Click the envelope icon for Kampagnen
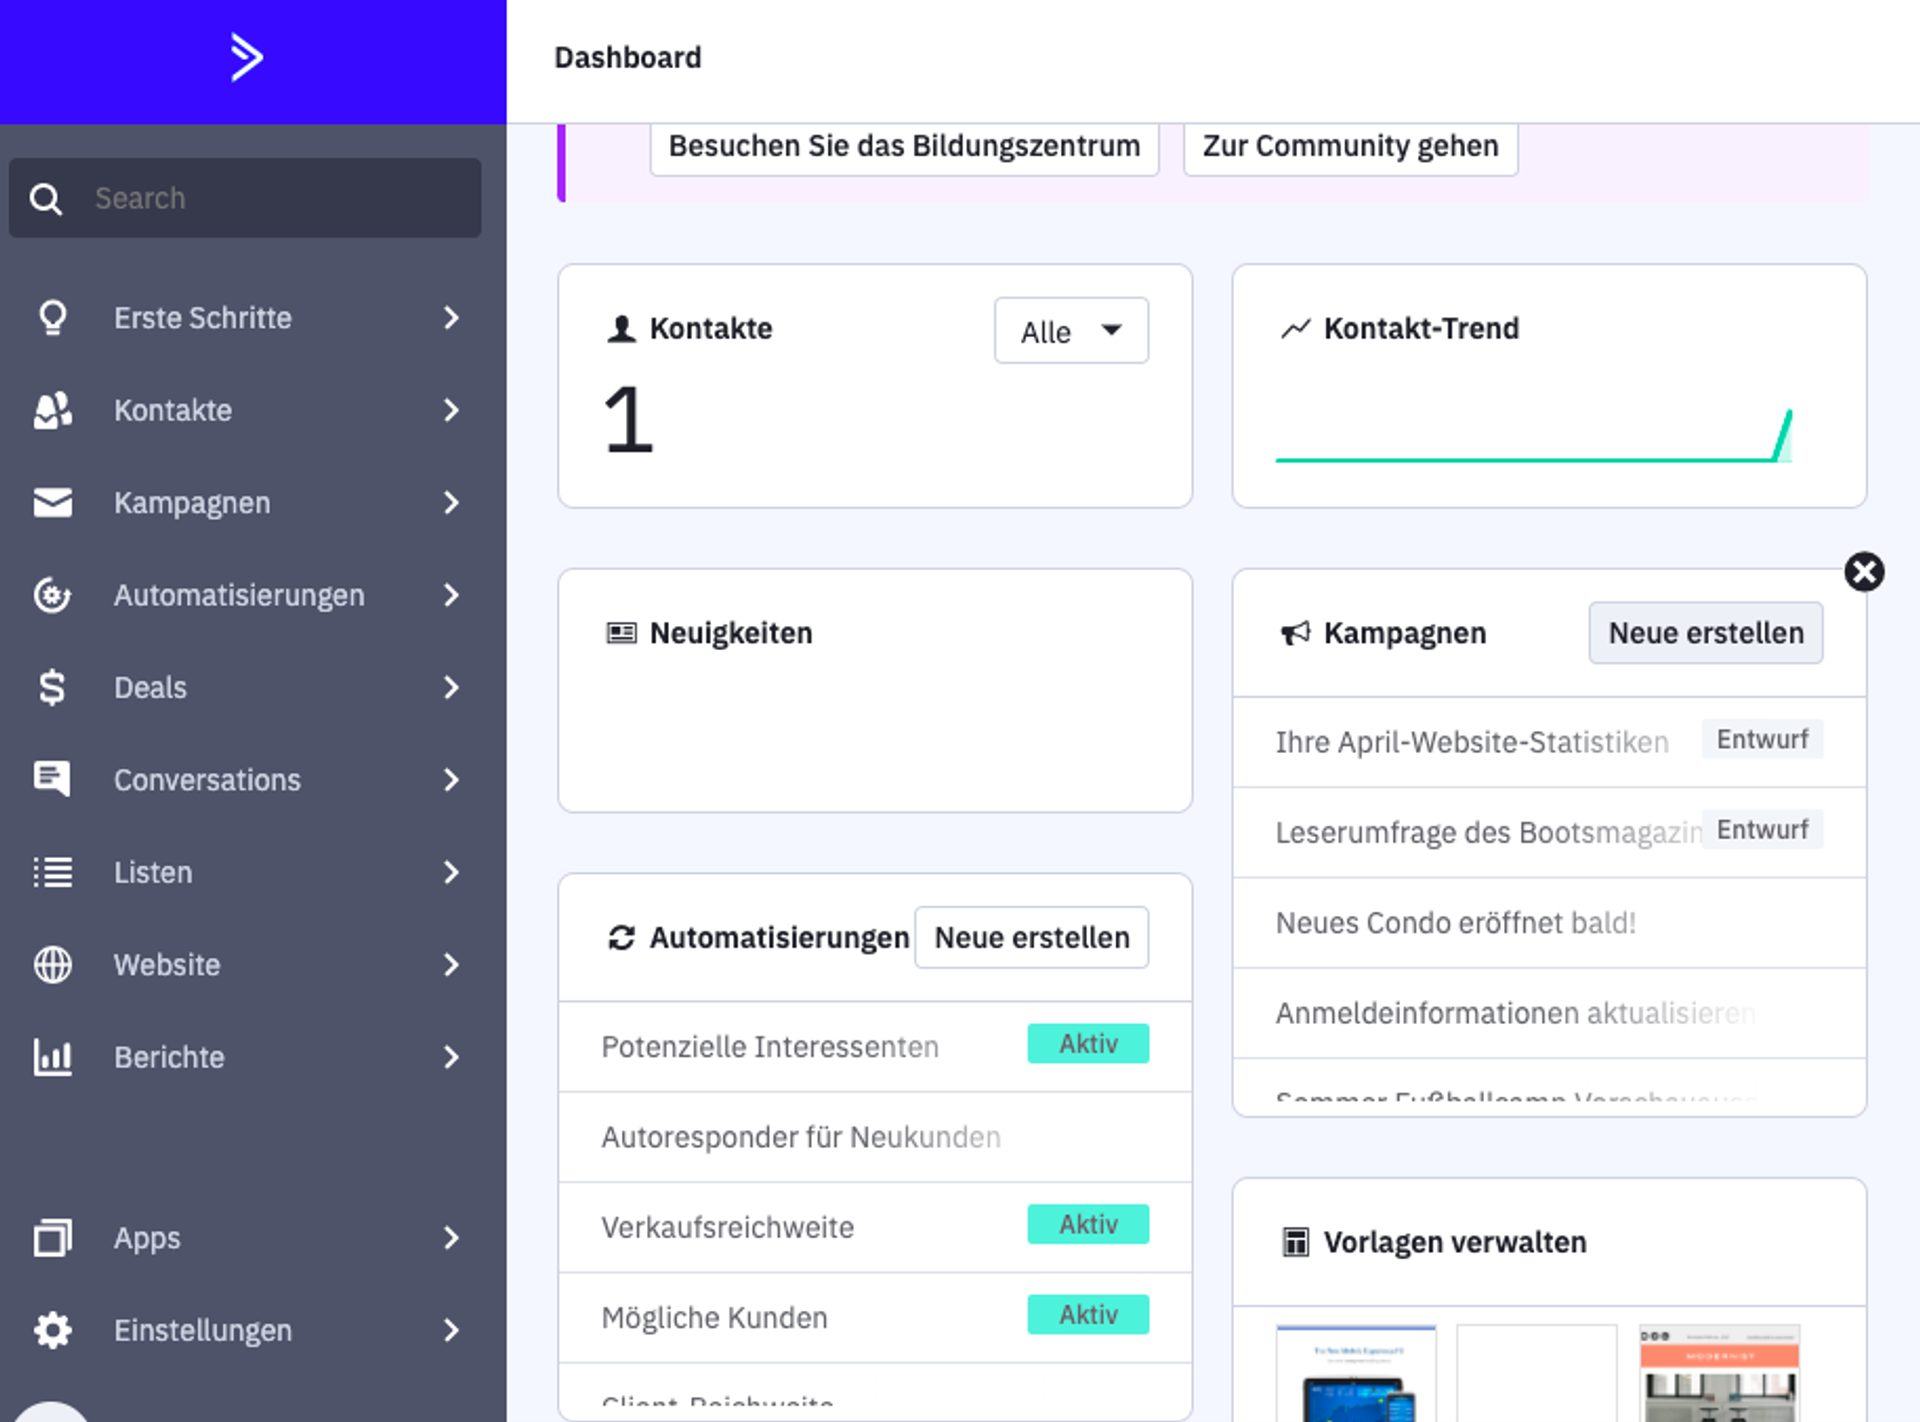 point(52,502)
